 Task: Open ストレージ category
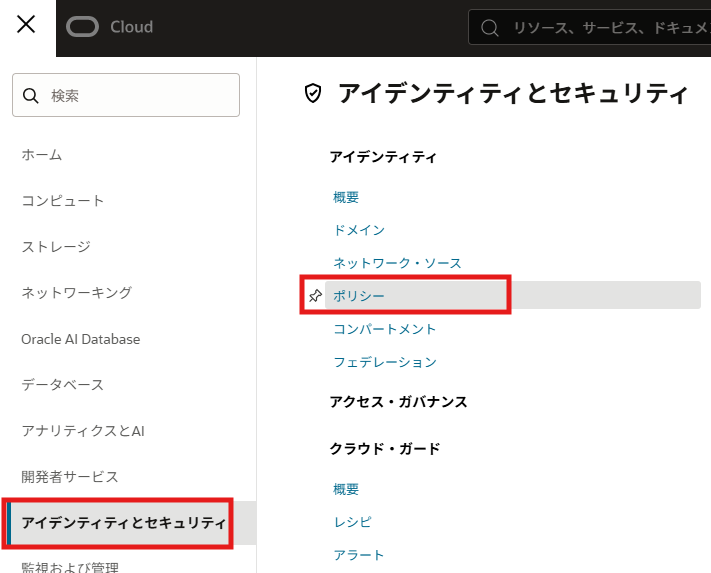tap(56, 247)
